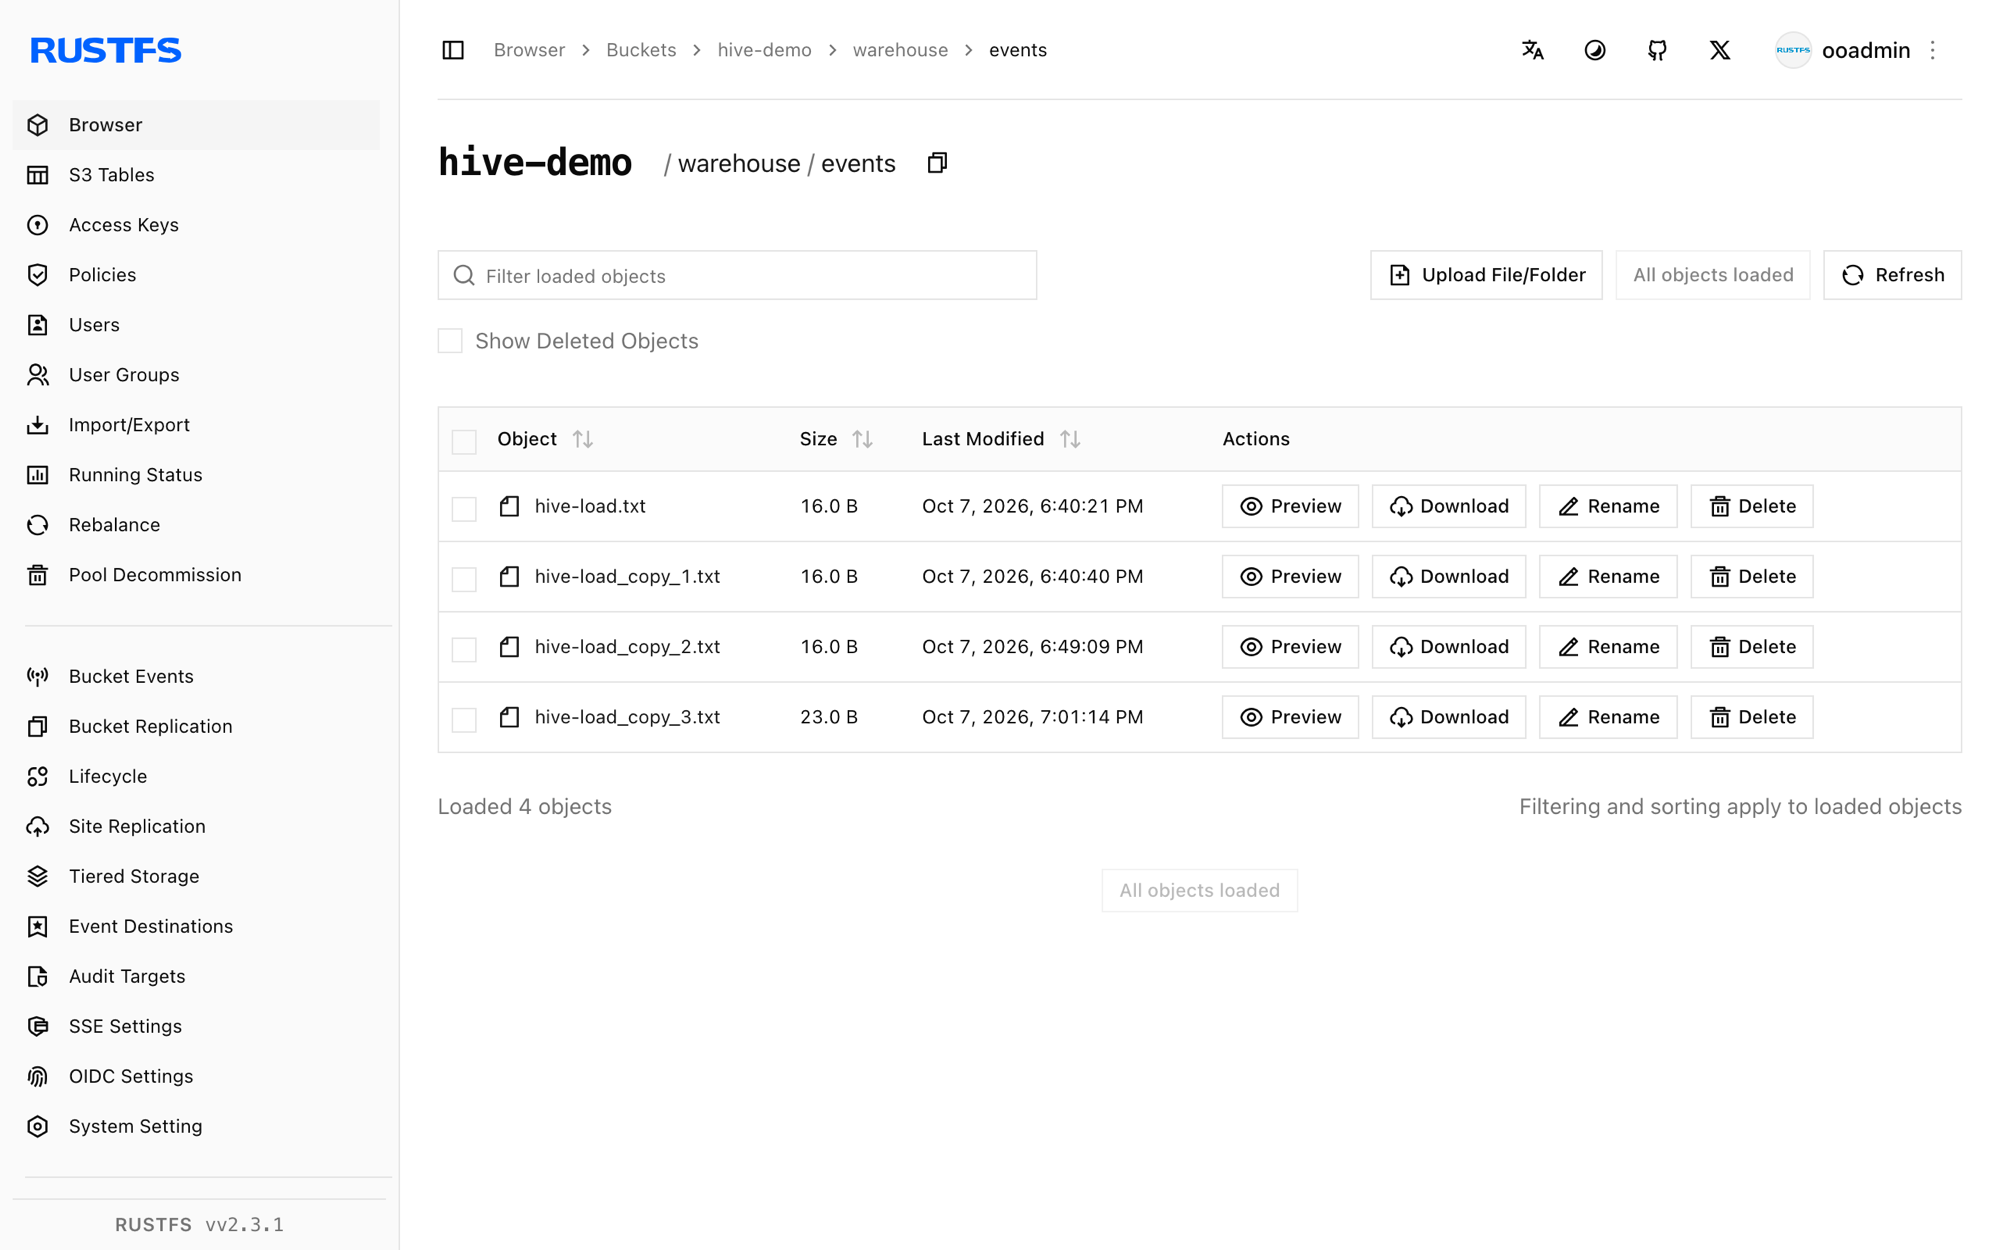Open User Groups page

(x=196, y=375)
